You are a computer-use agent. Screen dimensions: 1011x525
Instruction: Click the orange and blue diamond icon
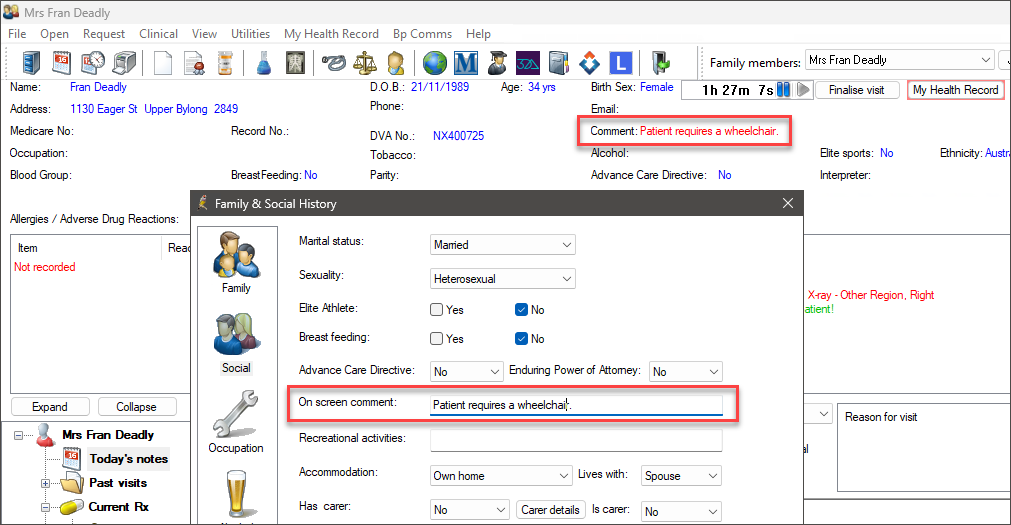[589, 63]
